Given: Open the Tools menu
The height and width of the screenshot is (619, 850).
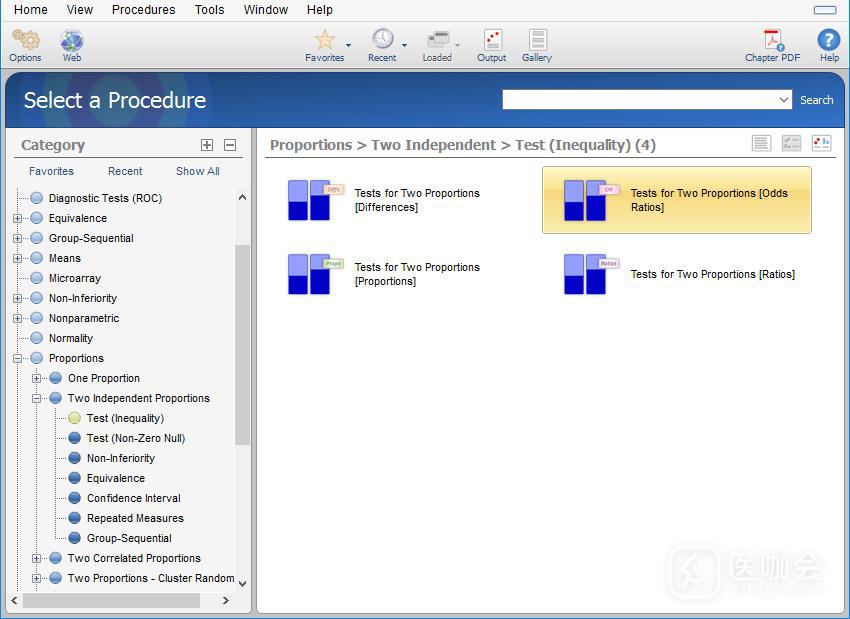Looking at the screenshot, I should coord(209,10).
